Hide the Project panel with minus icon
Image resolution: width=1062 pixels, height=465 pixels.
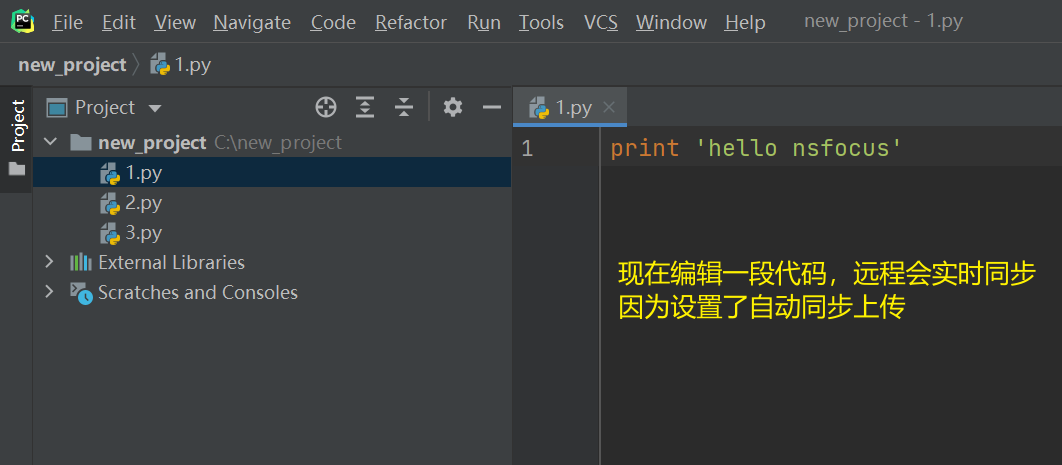coord(491,107)
